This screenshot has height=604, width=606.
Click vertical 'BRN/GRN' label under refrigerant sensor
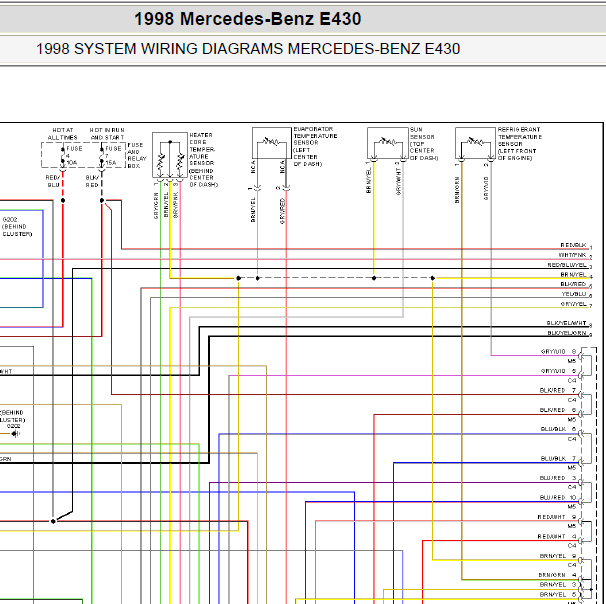pos(457,190)
